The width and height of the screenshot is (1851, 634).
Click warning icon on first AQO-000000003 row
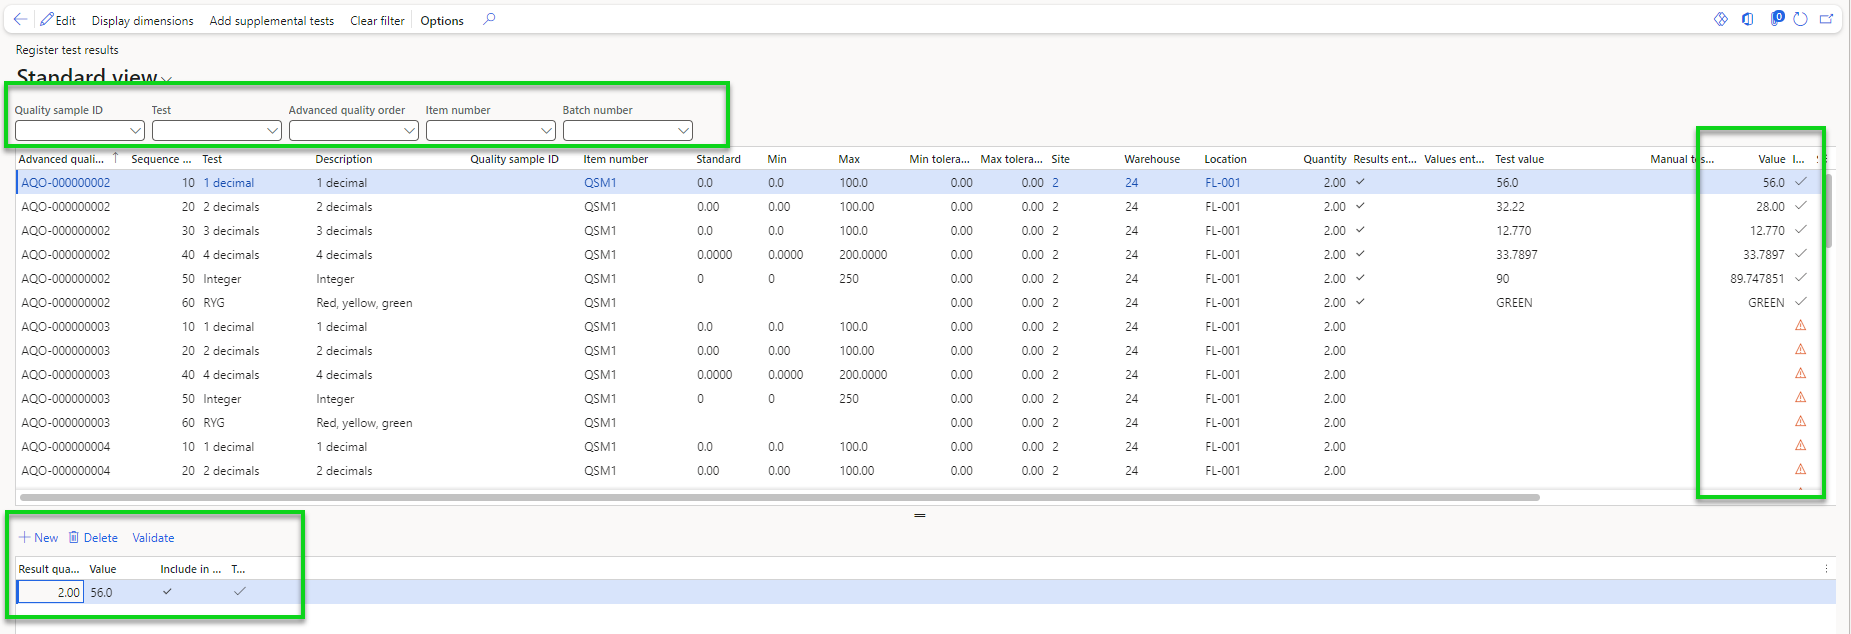1800,326
